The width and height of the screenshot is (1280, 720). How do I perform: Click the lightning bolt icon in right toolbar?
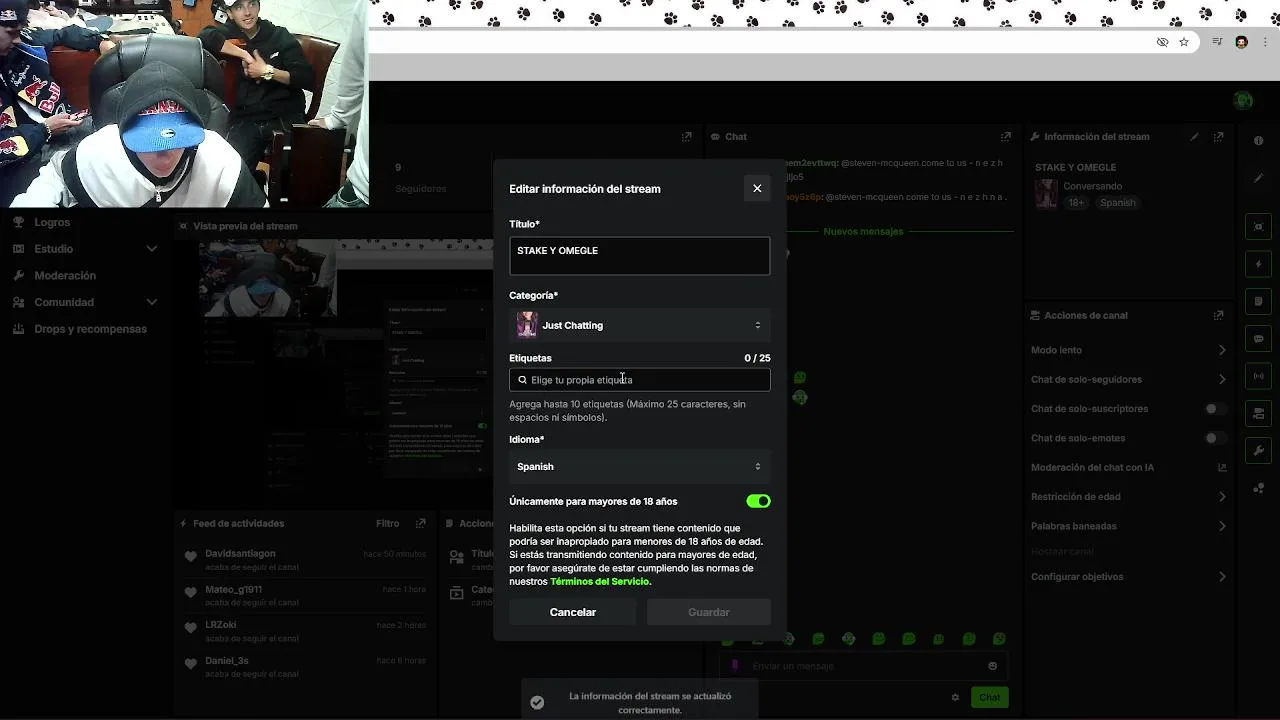1259,264
